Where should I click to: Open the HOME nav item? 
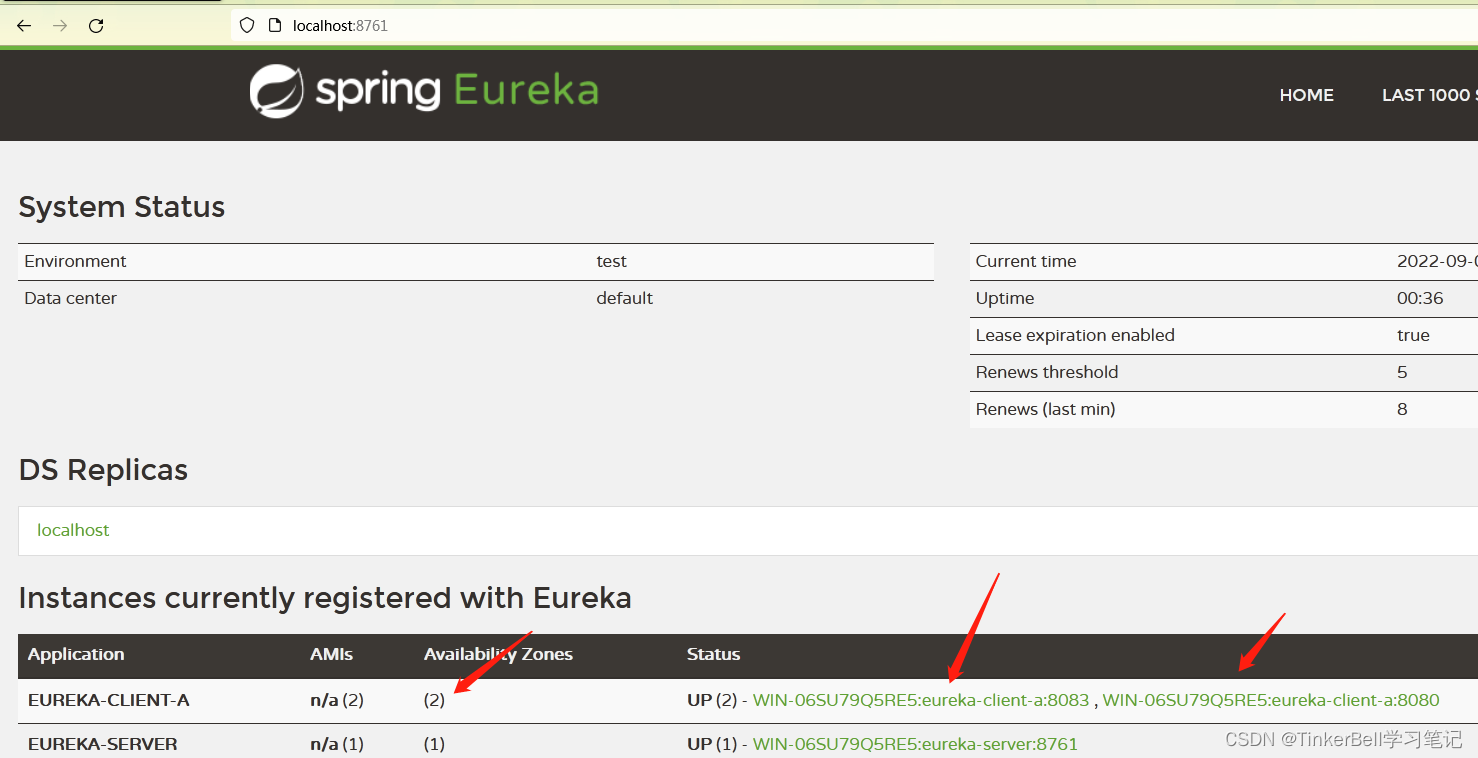[x=1306, y=95]
